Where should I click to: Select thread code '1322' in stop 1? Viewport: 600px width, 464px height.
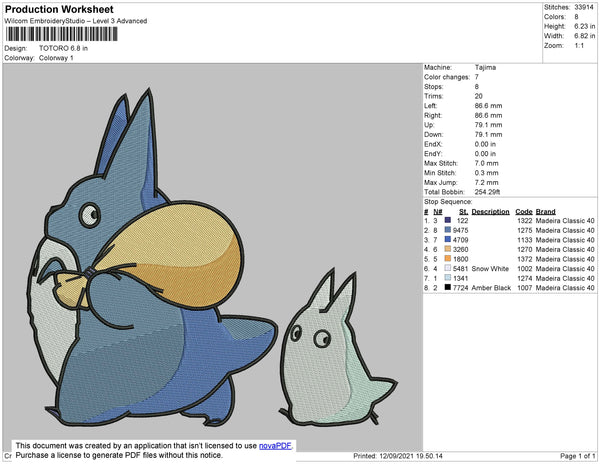[x=525, y=220]
